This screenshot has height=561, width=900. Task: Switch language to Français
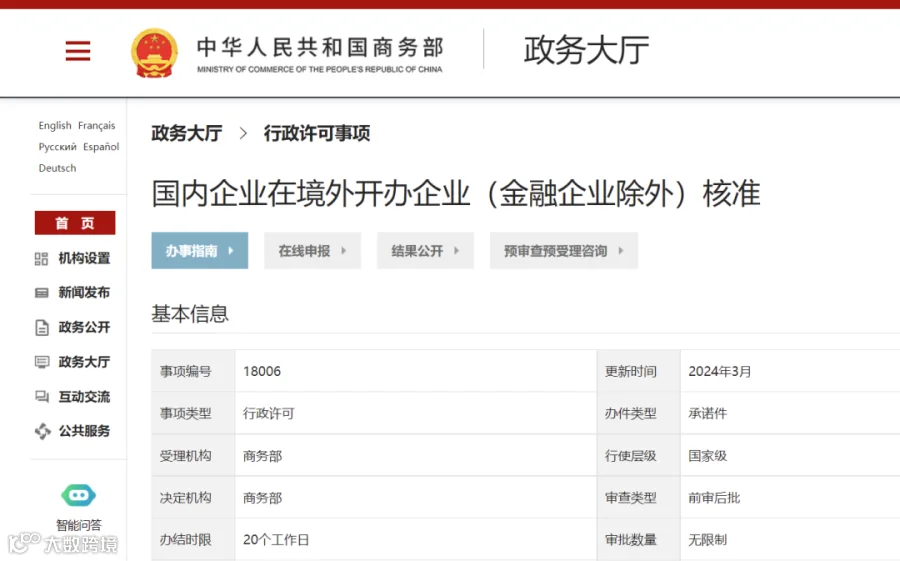pyautogui.click(x=96, y=125)
